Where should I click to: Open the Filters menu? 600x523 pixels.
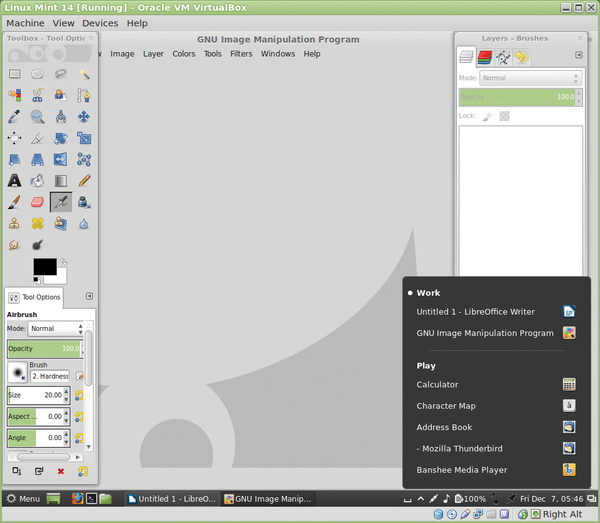pyautogui.click(x=241, y=53)
